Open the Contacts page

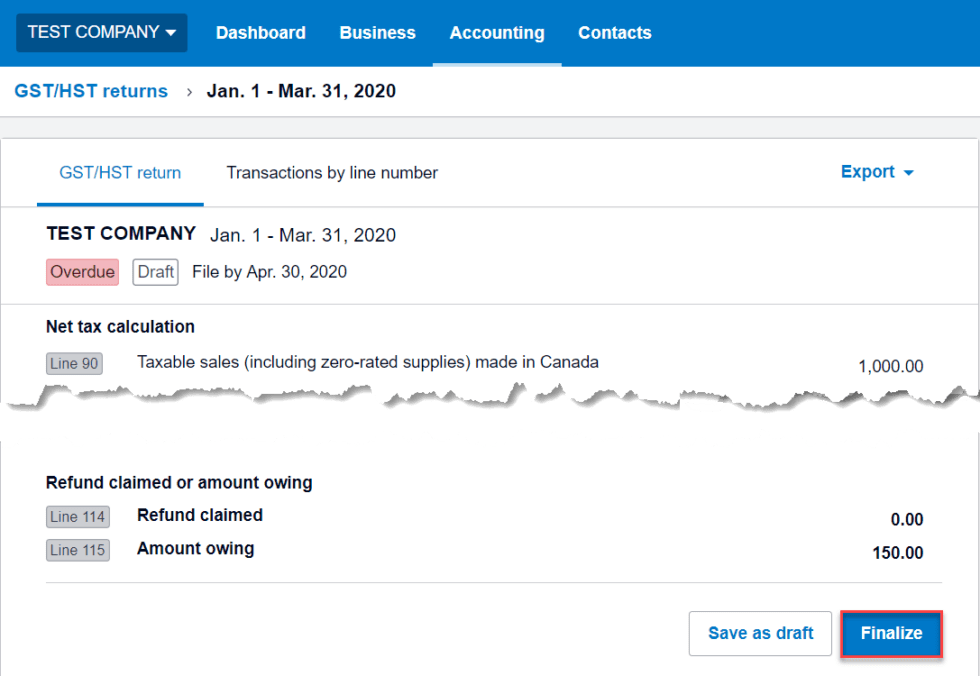[614, 32]
